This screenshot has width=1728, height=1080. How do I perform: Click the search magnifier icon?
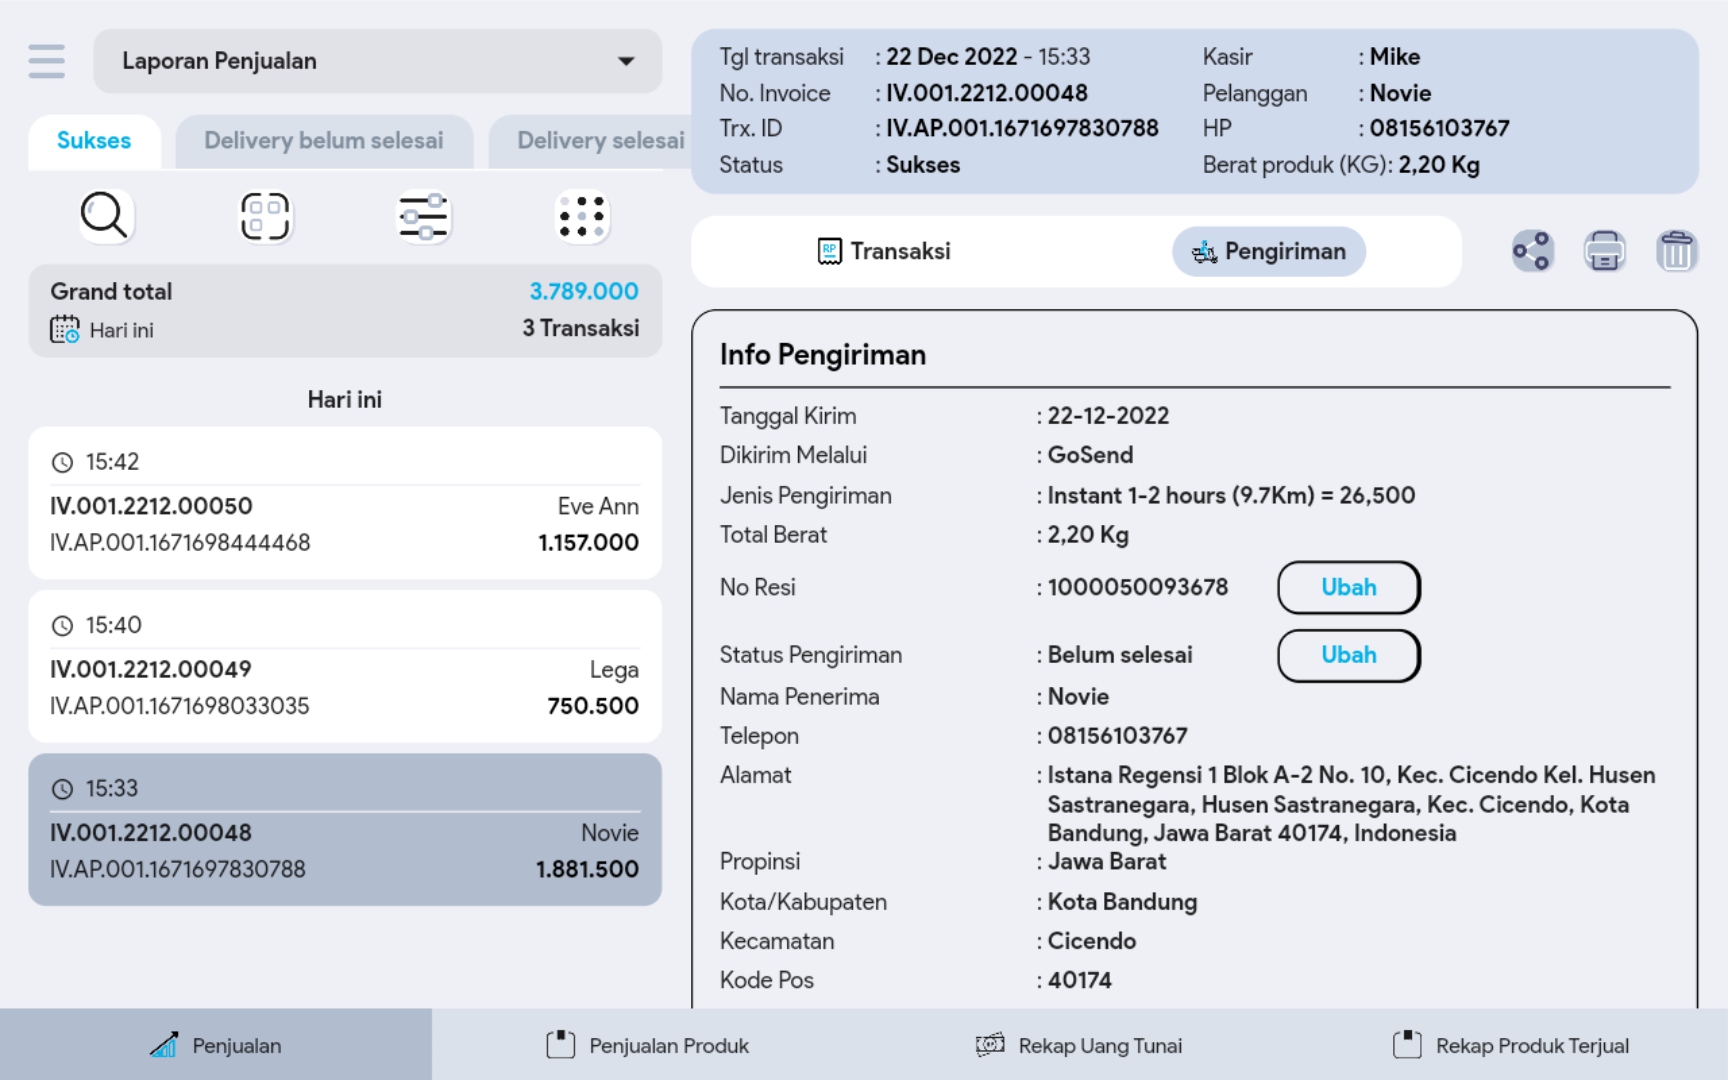[x=105, y=216]
